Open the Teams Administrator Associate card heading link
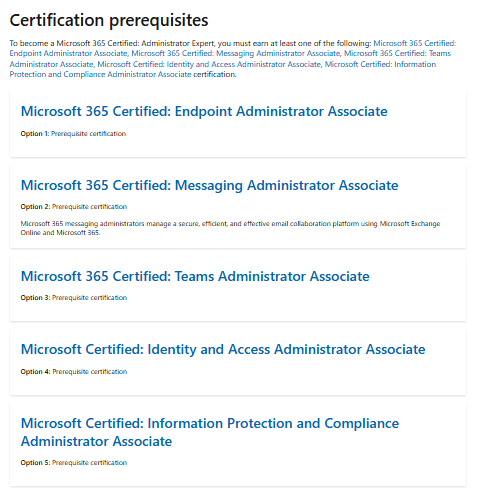The height and width of the screenshot is (494, 485). [x=195, y=276]
